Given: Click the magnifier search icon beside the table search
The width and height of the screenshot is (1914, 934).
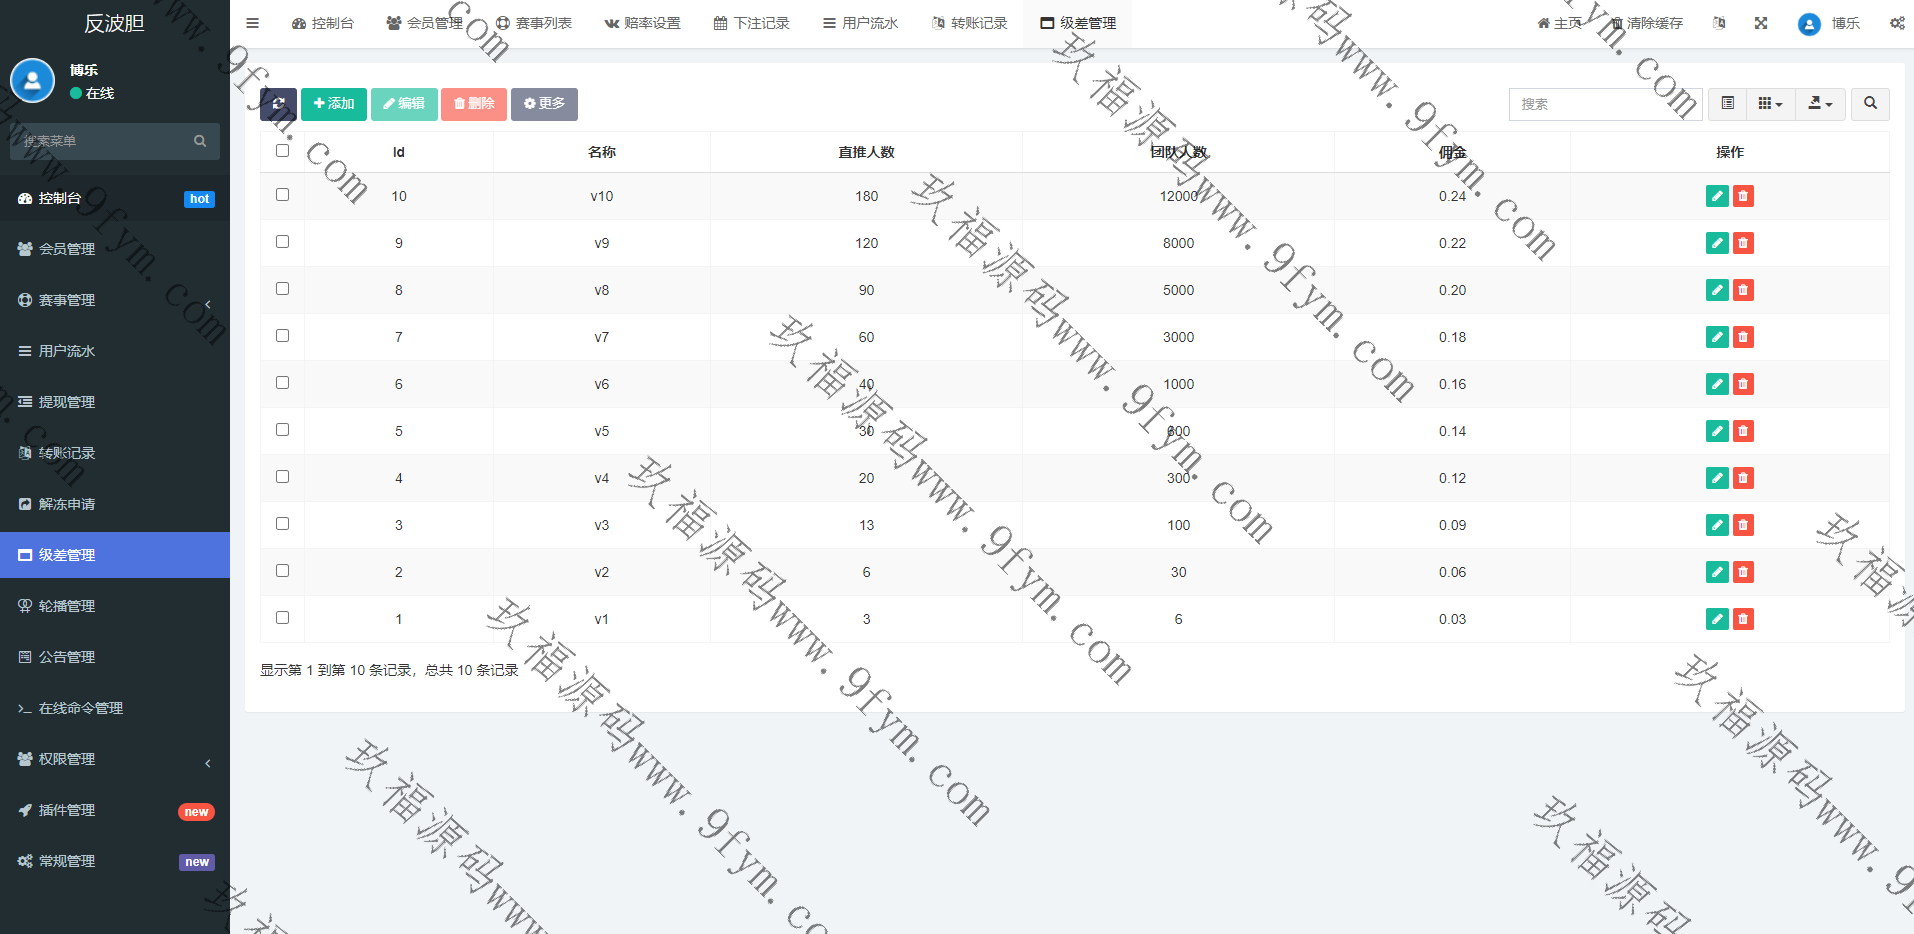Looking at the screenshot, I should pos(1870,104).
